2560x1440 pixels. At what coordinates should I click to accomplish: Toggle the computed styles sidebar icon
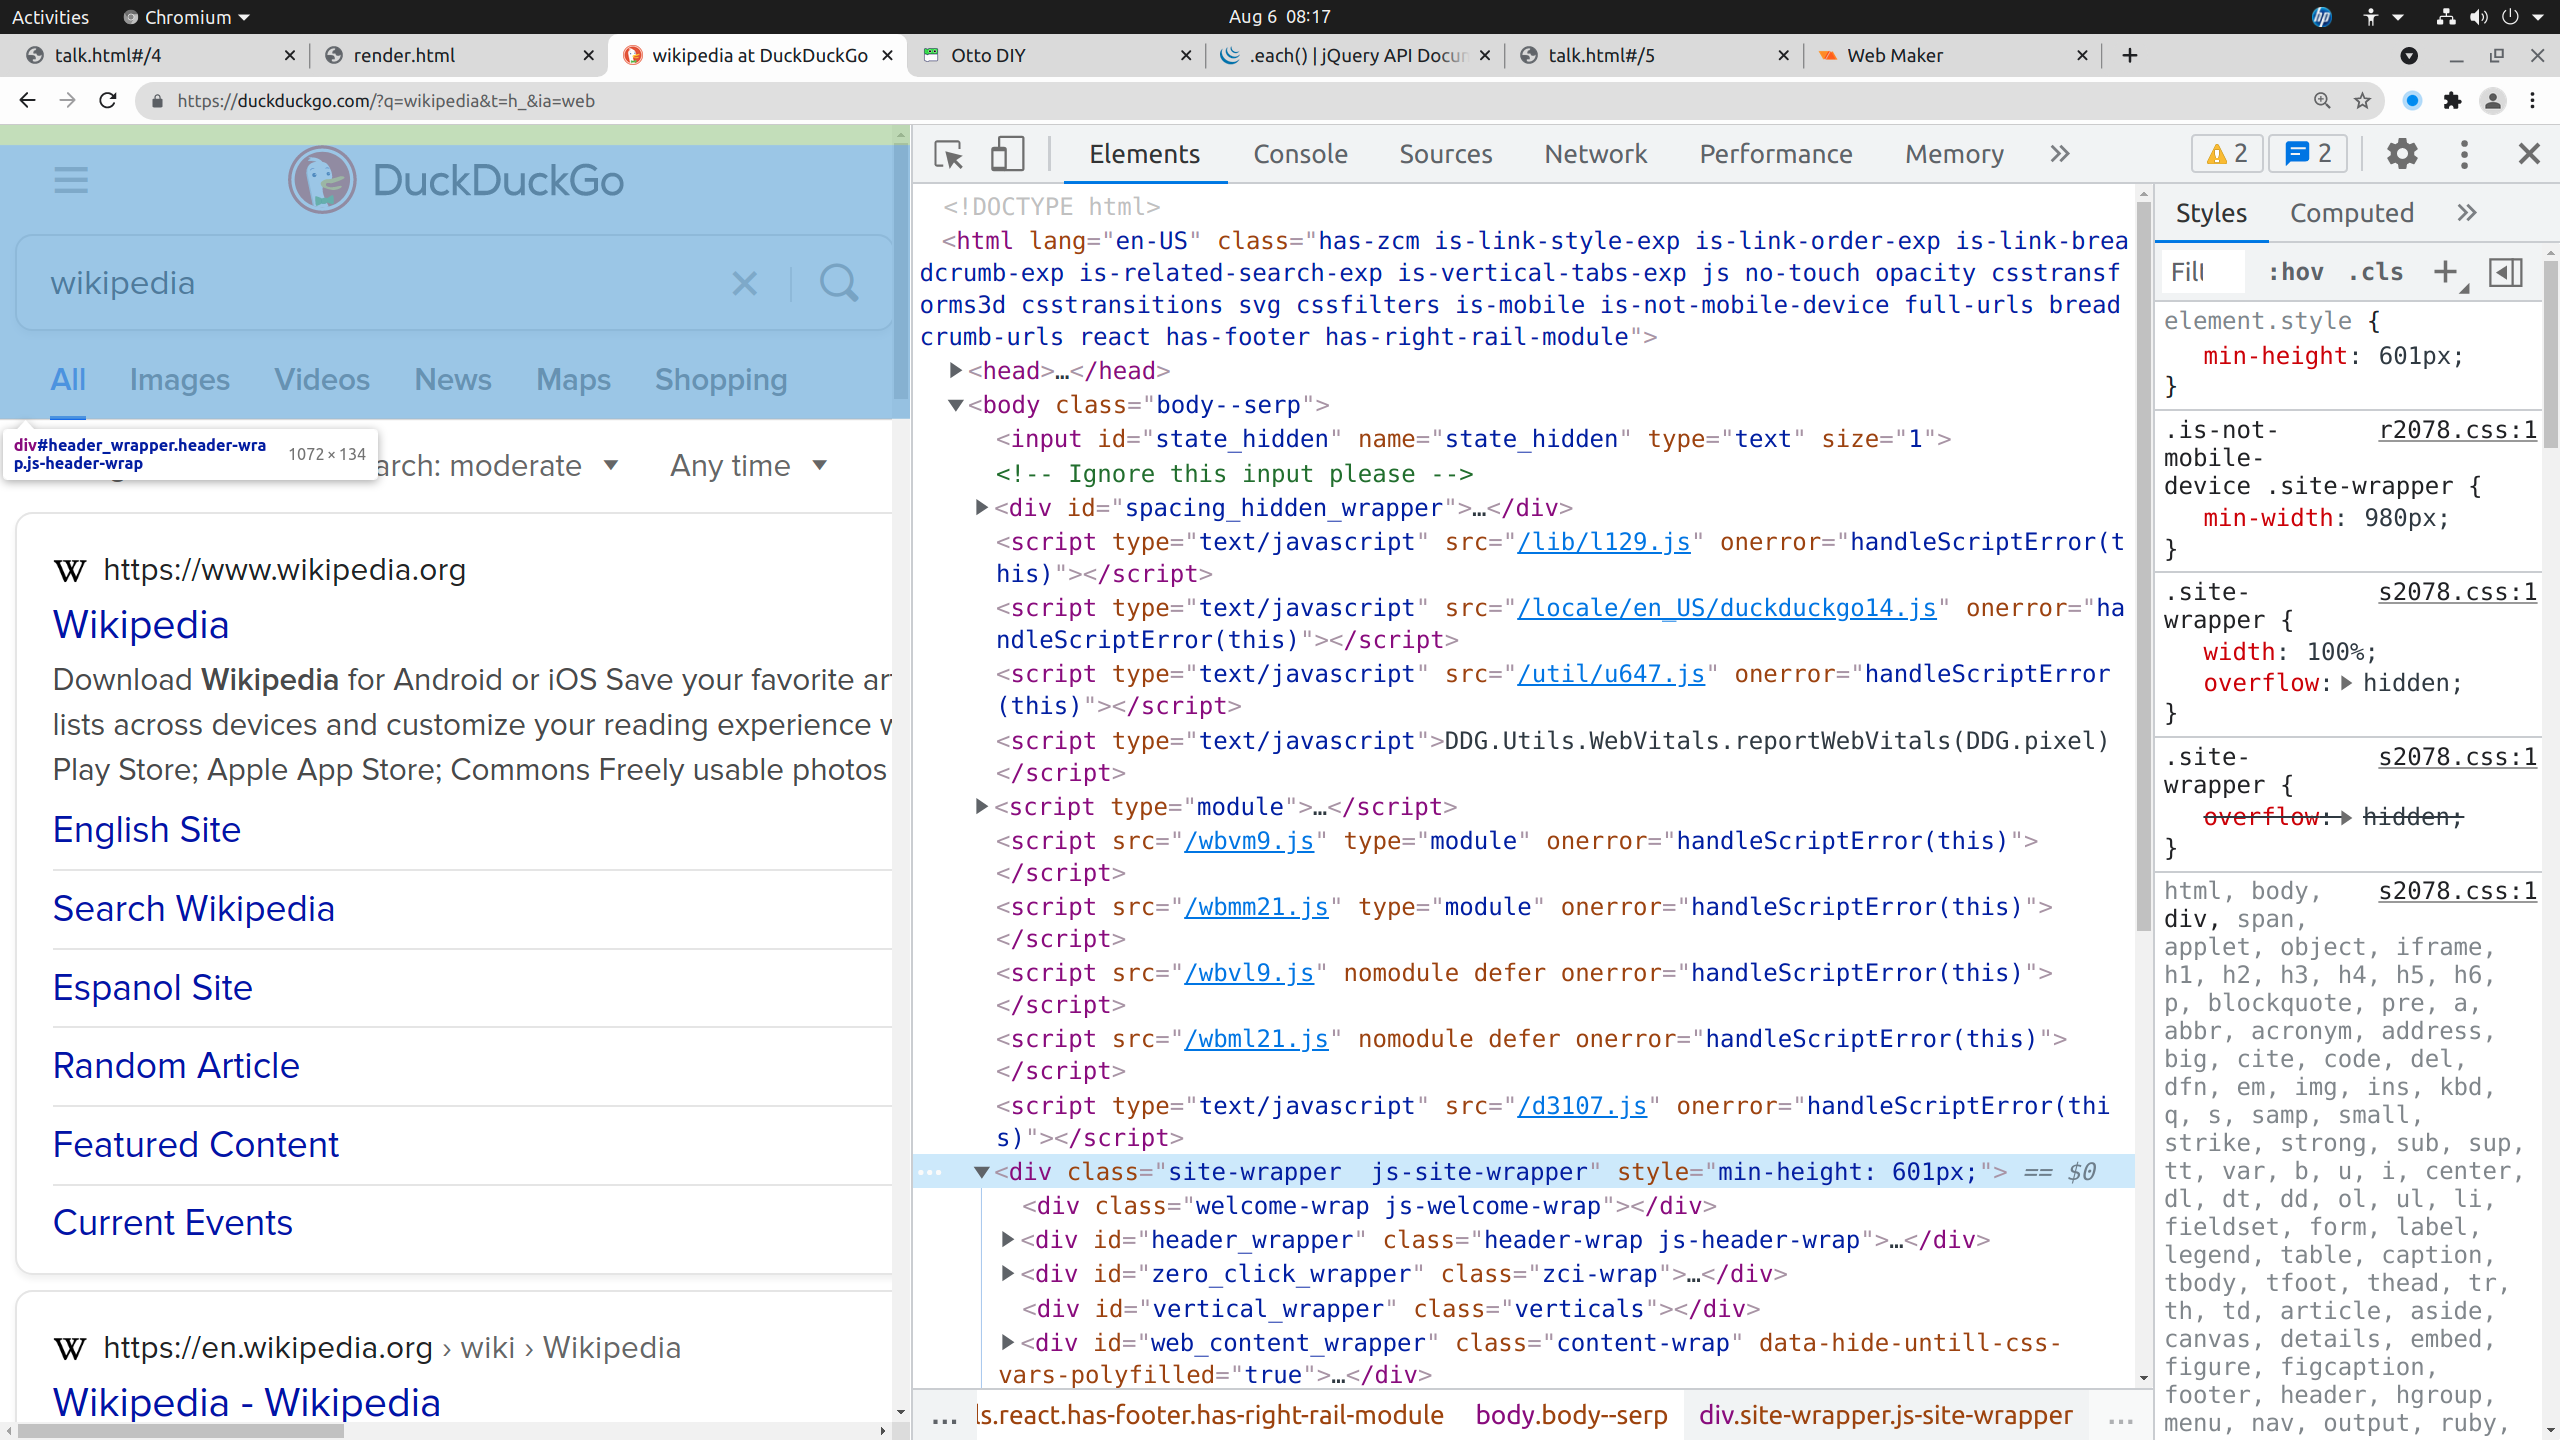(2505, 272)
